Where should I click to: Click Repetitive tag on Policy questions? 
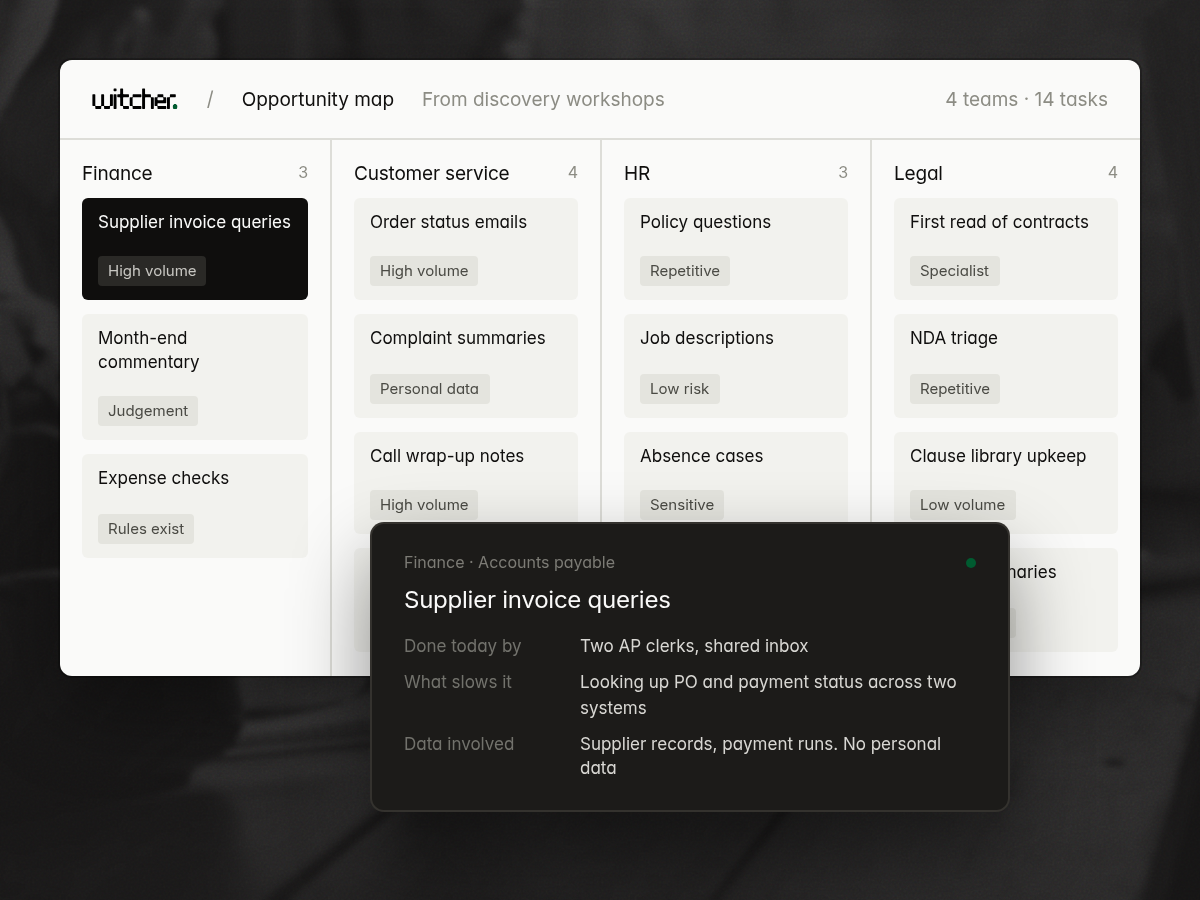coord(685,271)
